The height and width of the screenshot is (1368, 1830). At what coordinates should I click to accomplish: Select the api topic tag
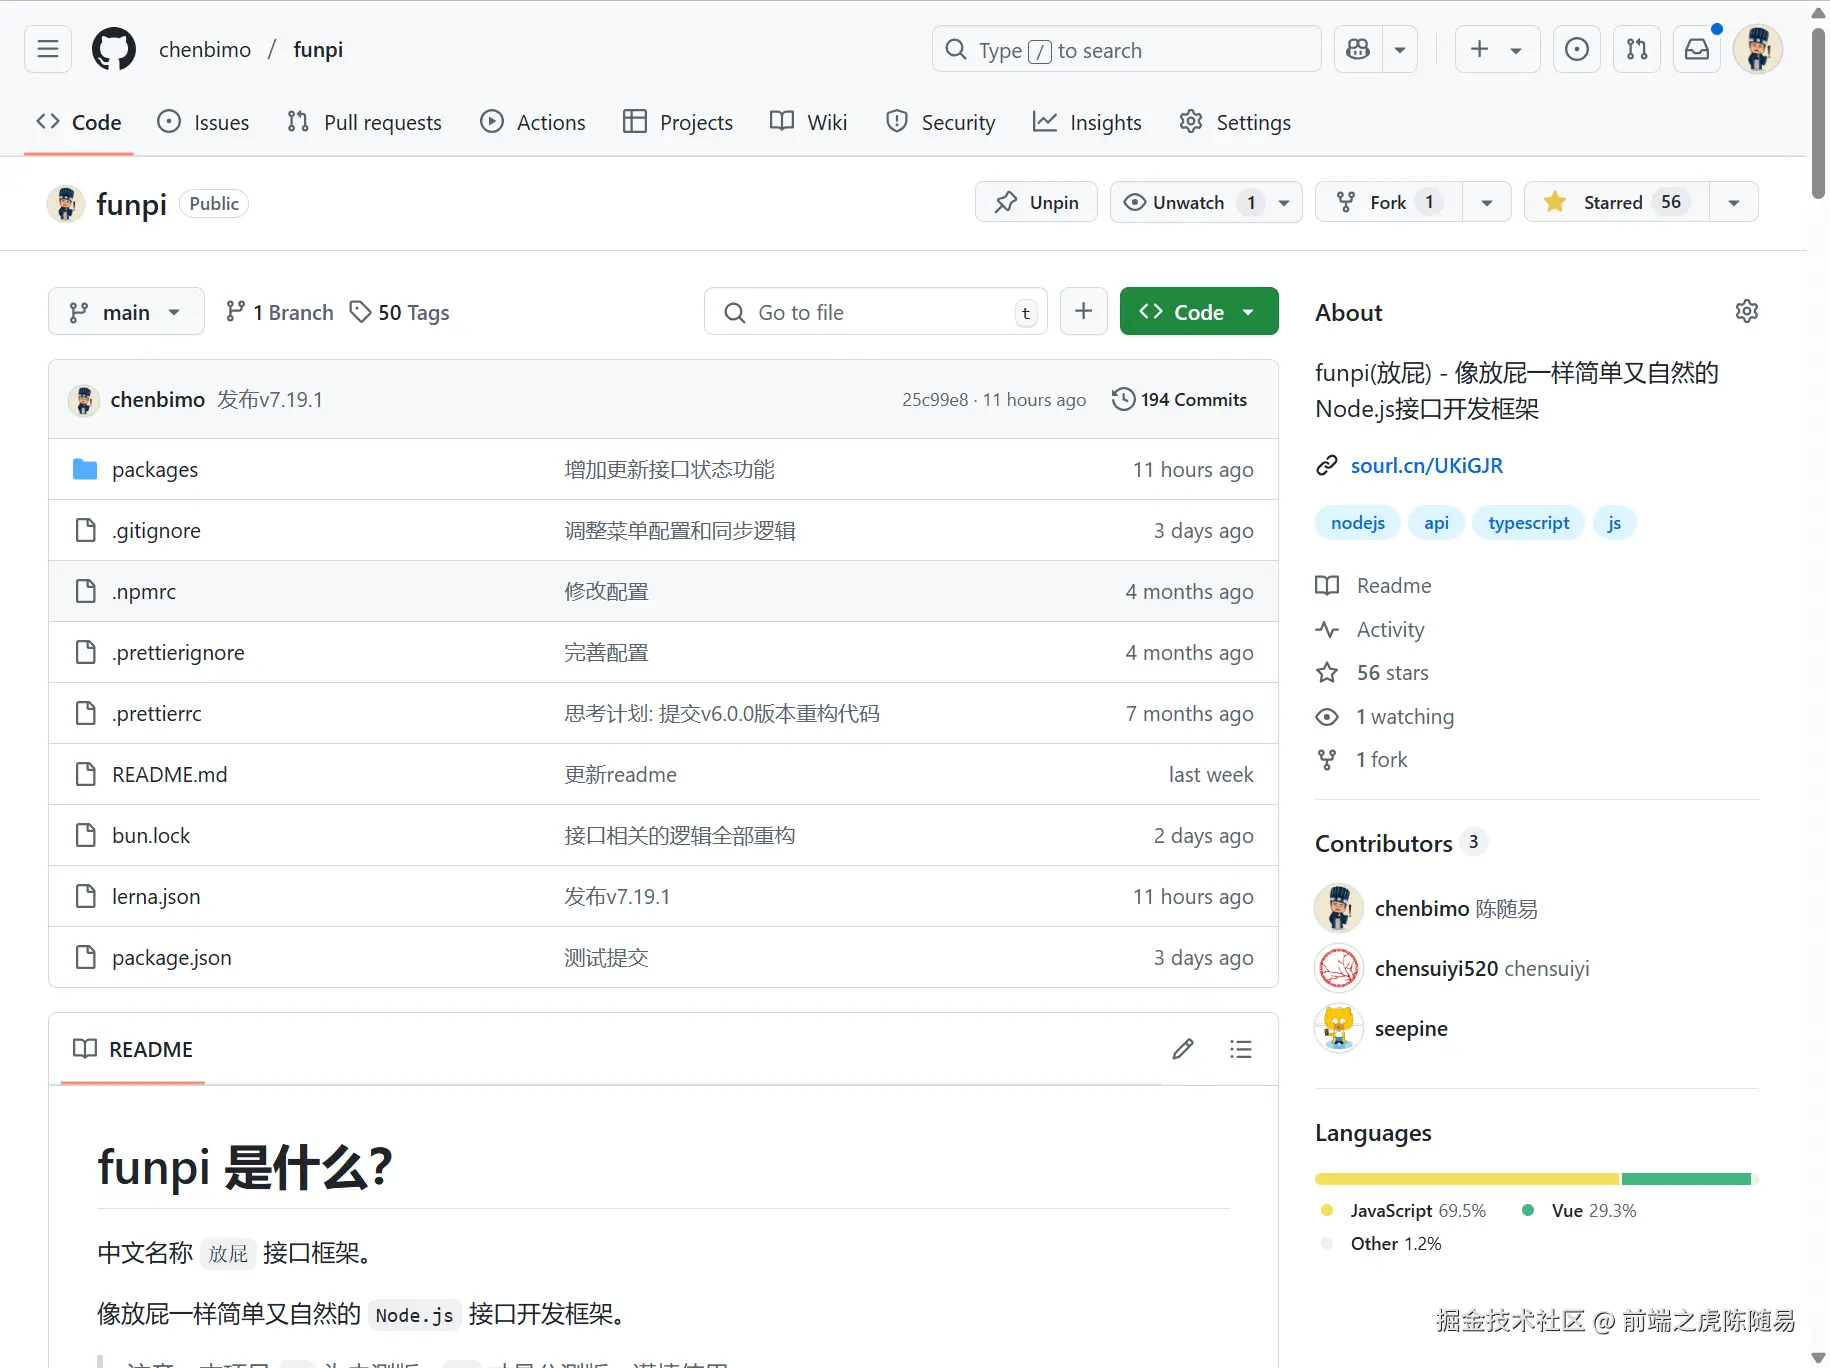pos(1436,523)
